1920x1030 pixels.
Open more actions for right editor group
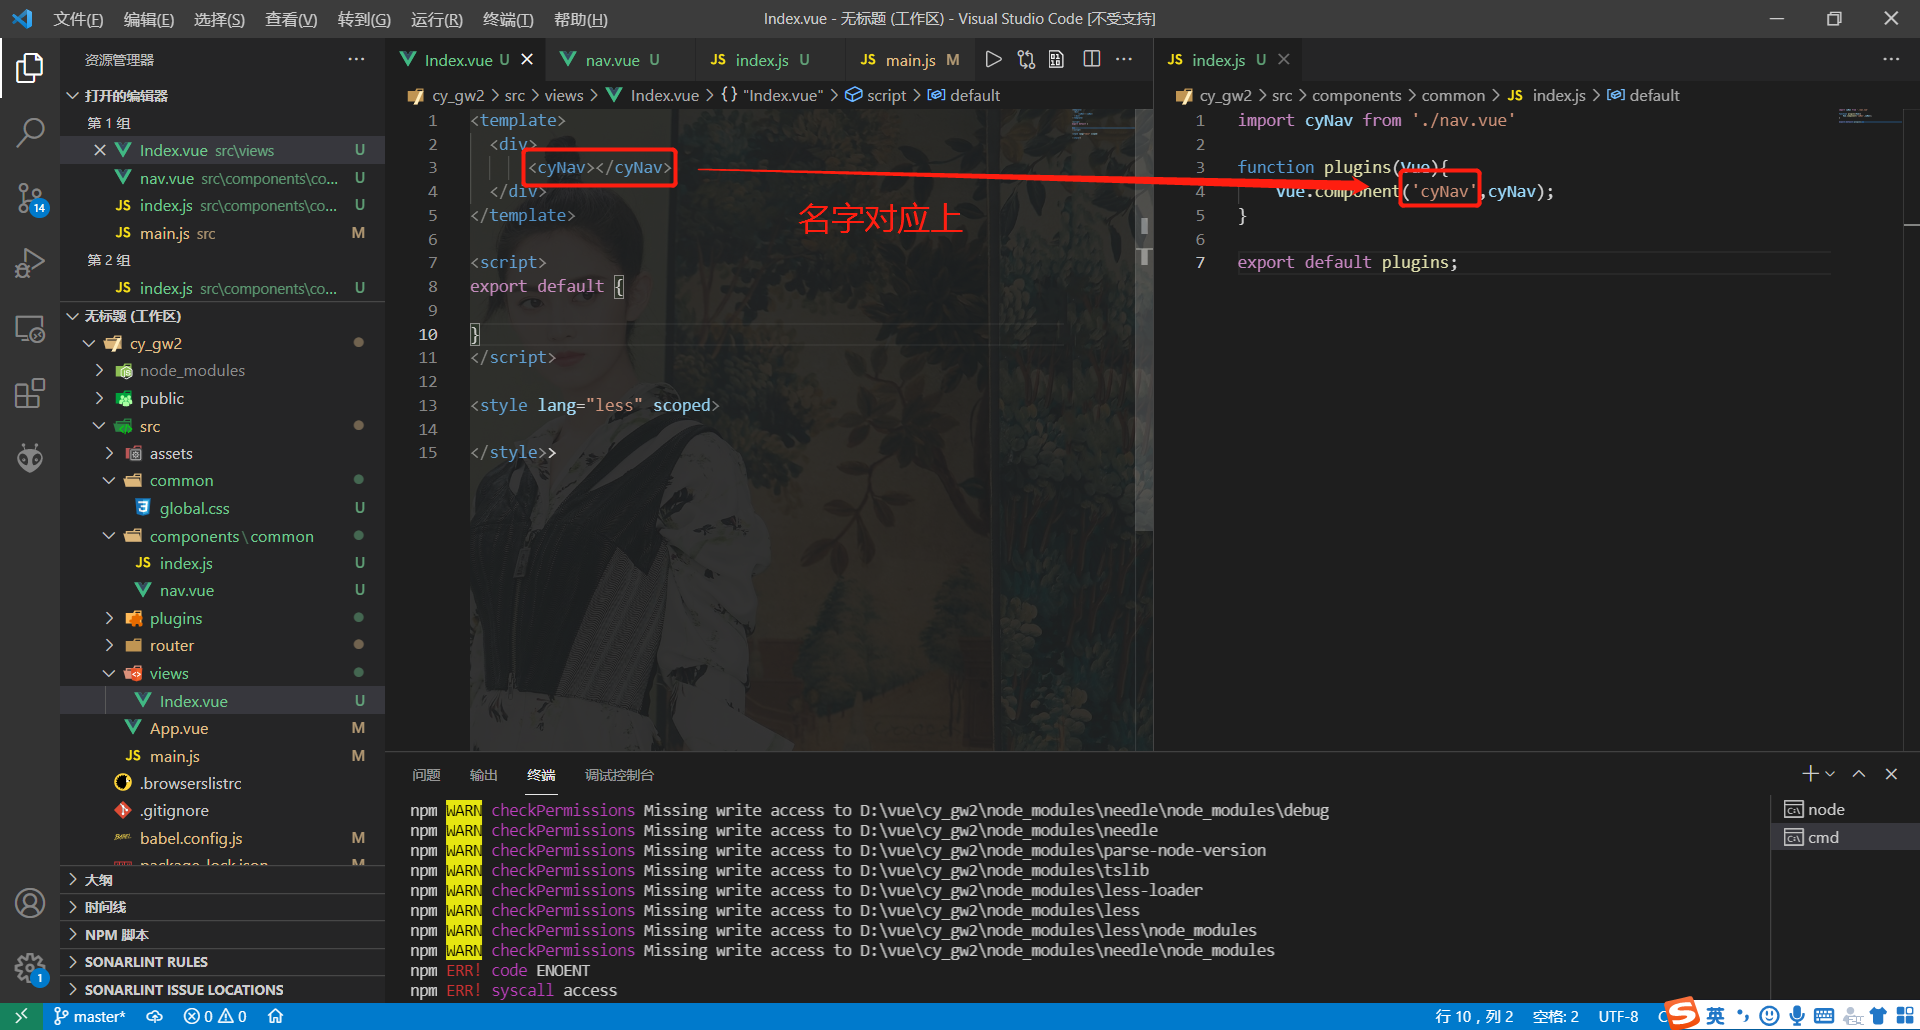1891,60
